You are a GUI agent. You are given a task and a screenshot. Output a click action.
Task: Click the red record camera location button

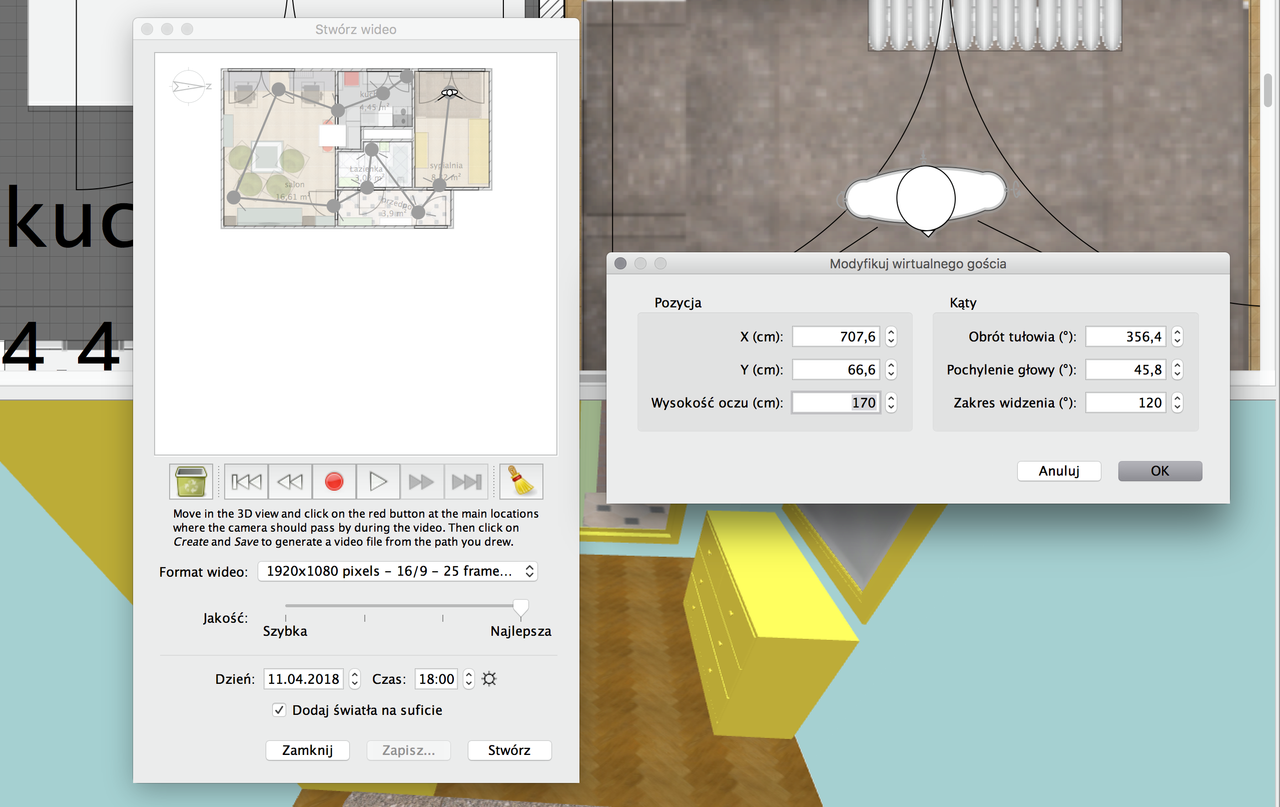click(x=334, y=482)
